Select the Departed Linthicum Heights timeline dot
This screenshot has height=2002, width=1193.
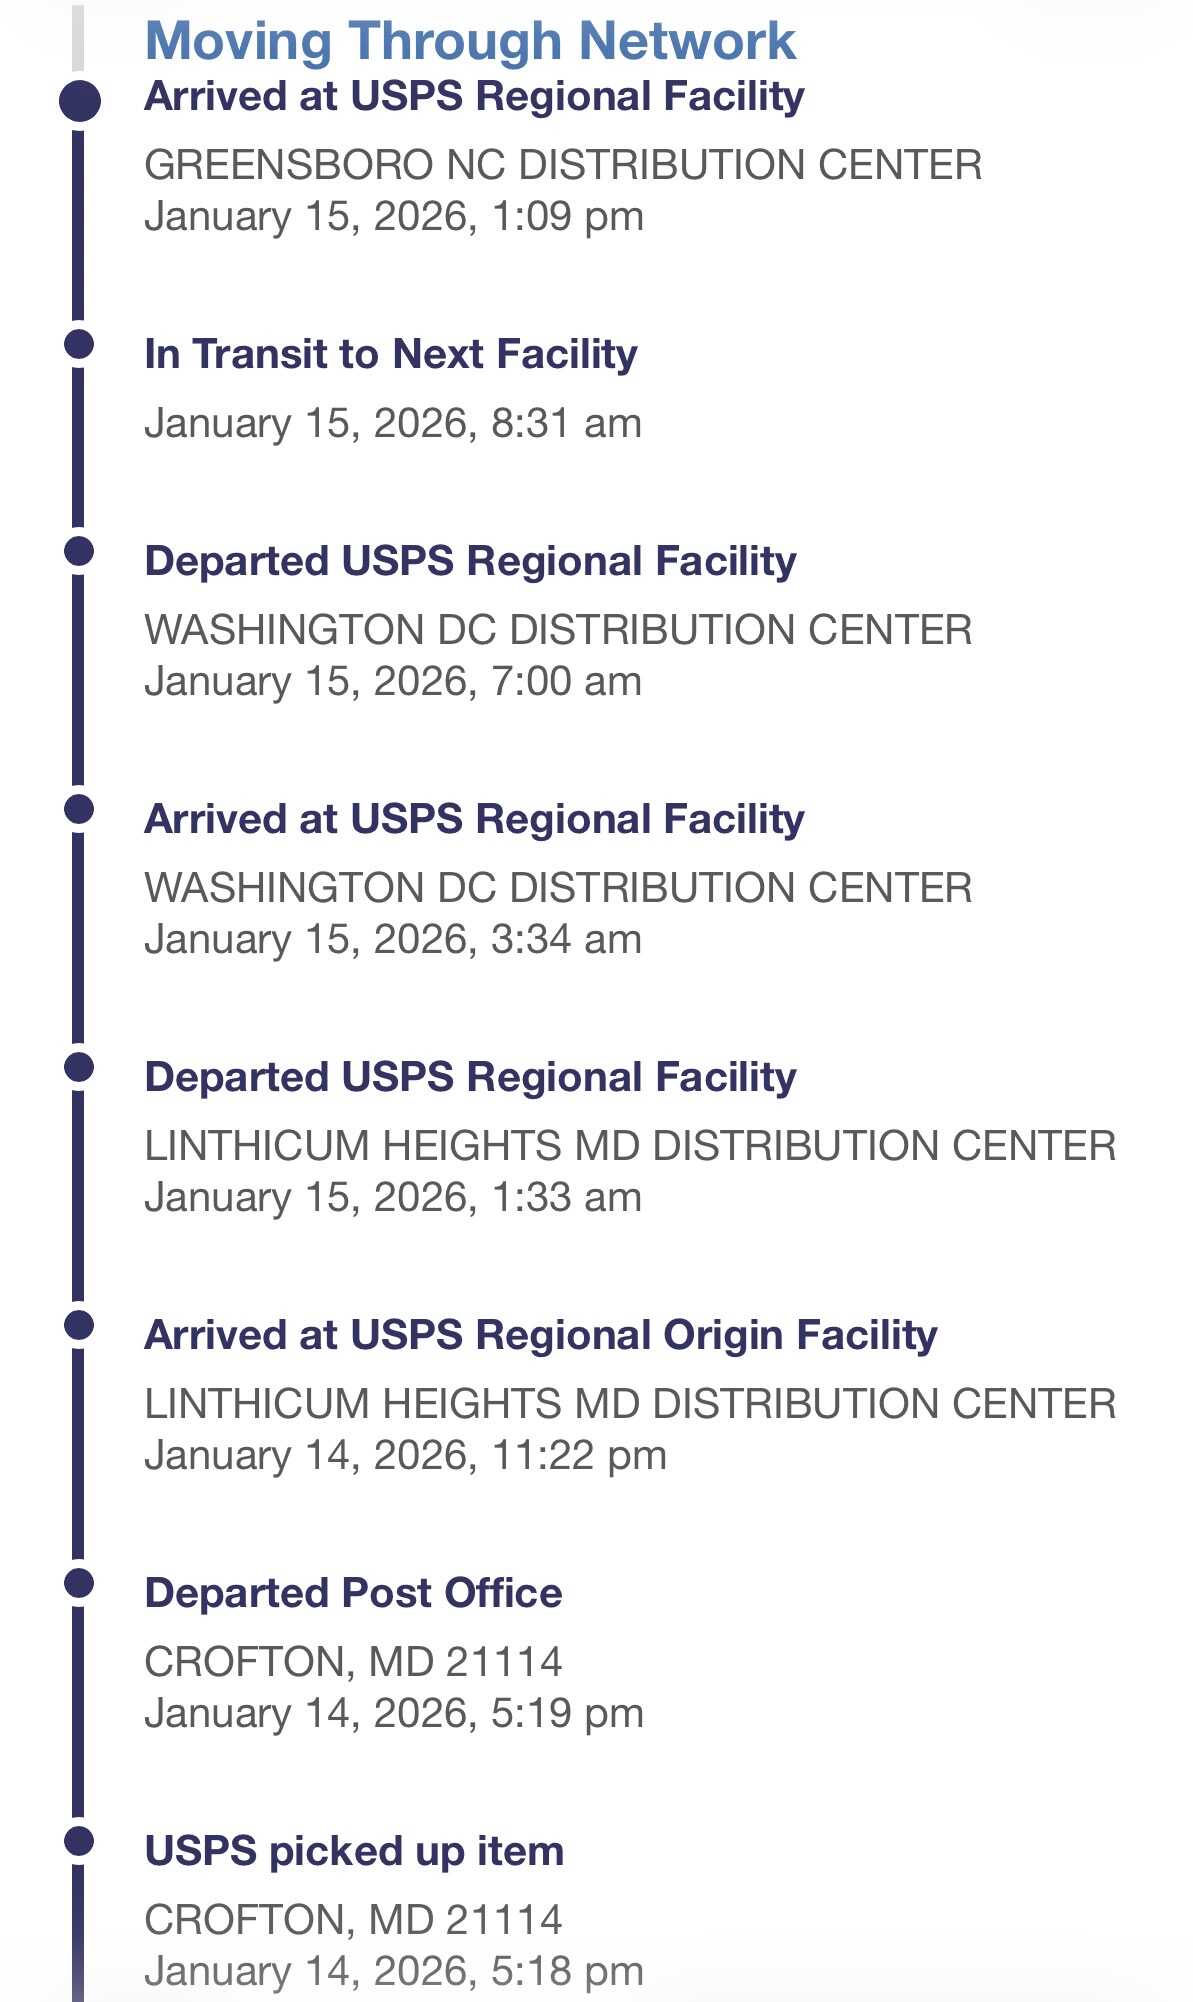tap(79, 1067)
